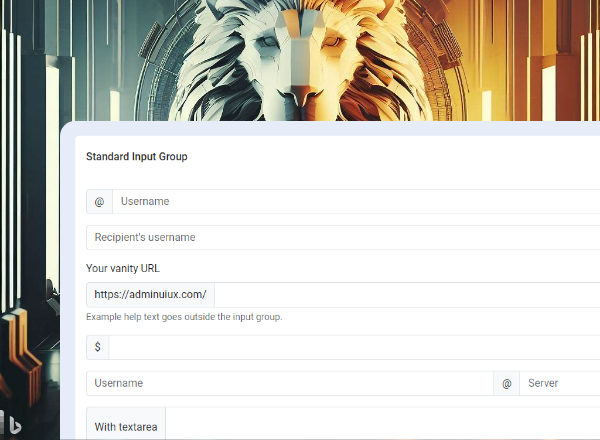Click the With textarea label addon
The width and height of the screenshot is (600, 440).
coord(126,427)
